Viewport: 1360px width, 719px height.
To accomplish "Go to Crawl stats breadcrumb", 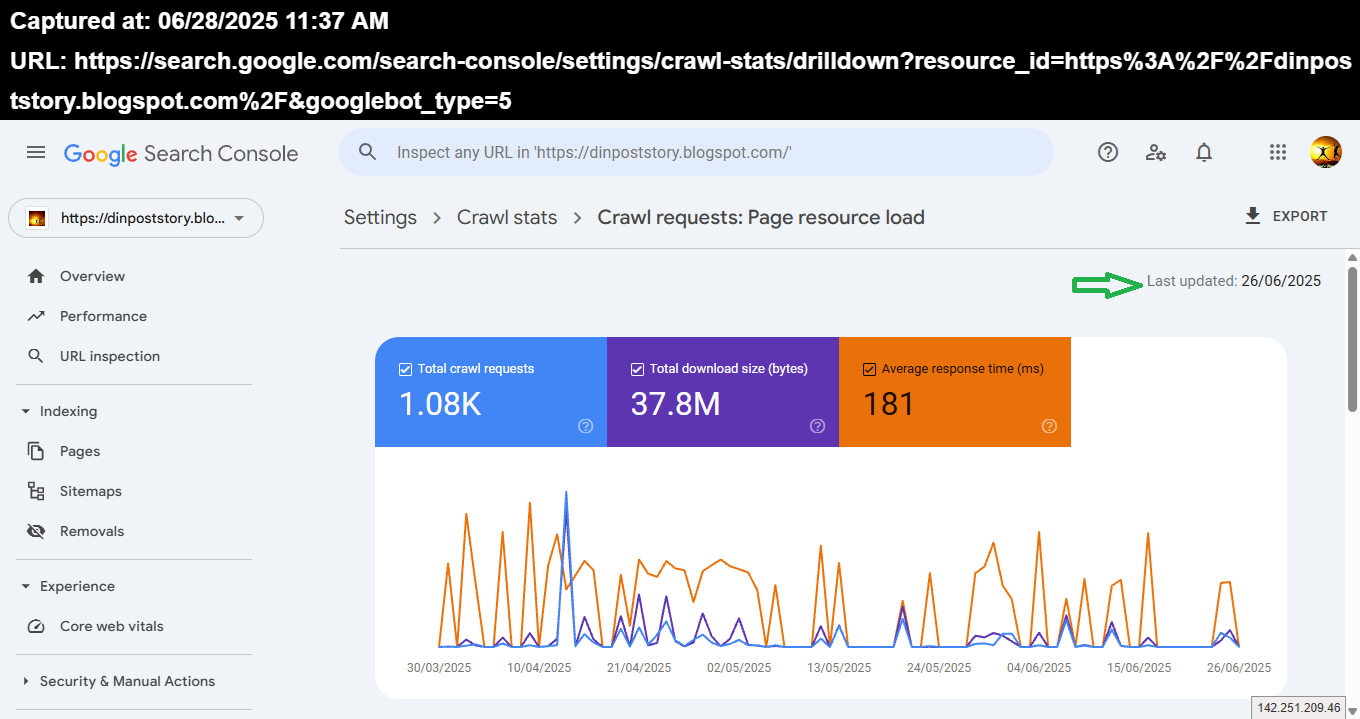I will click(x=507, y=217).
